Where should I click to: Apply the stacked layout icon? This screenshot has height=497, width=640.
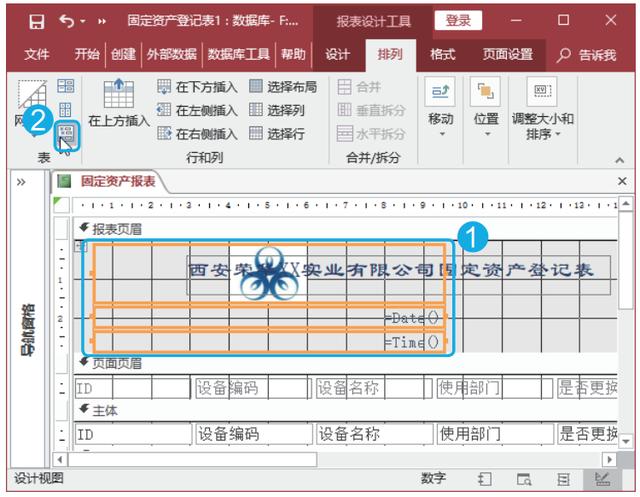pos(65,86)
